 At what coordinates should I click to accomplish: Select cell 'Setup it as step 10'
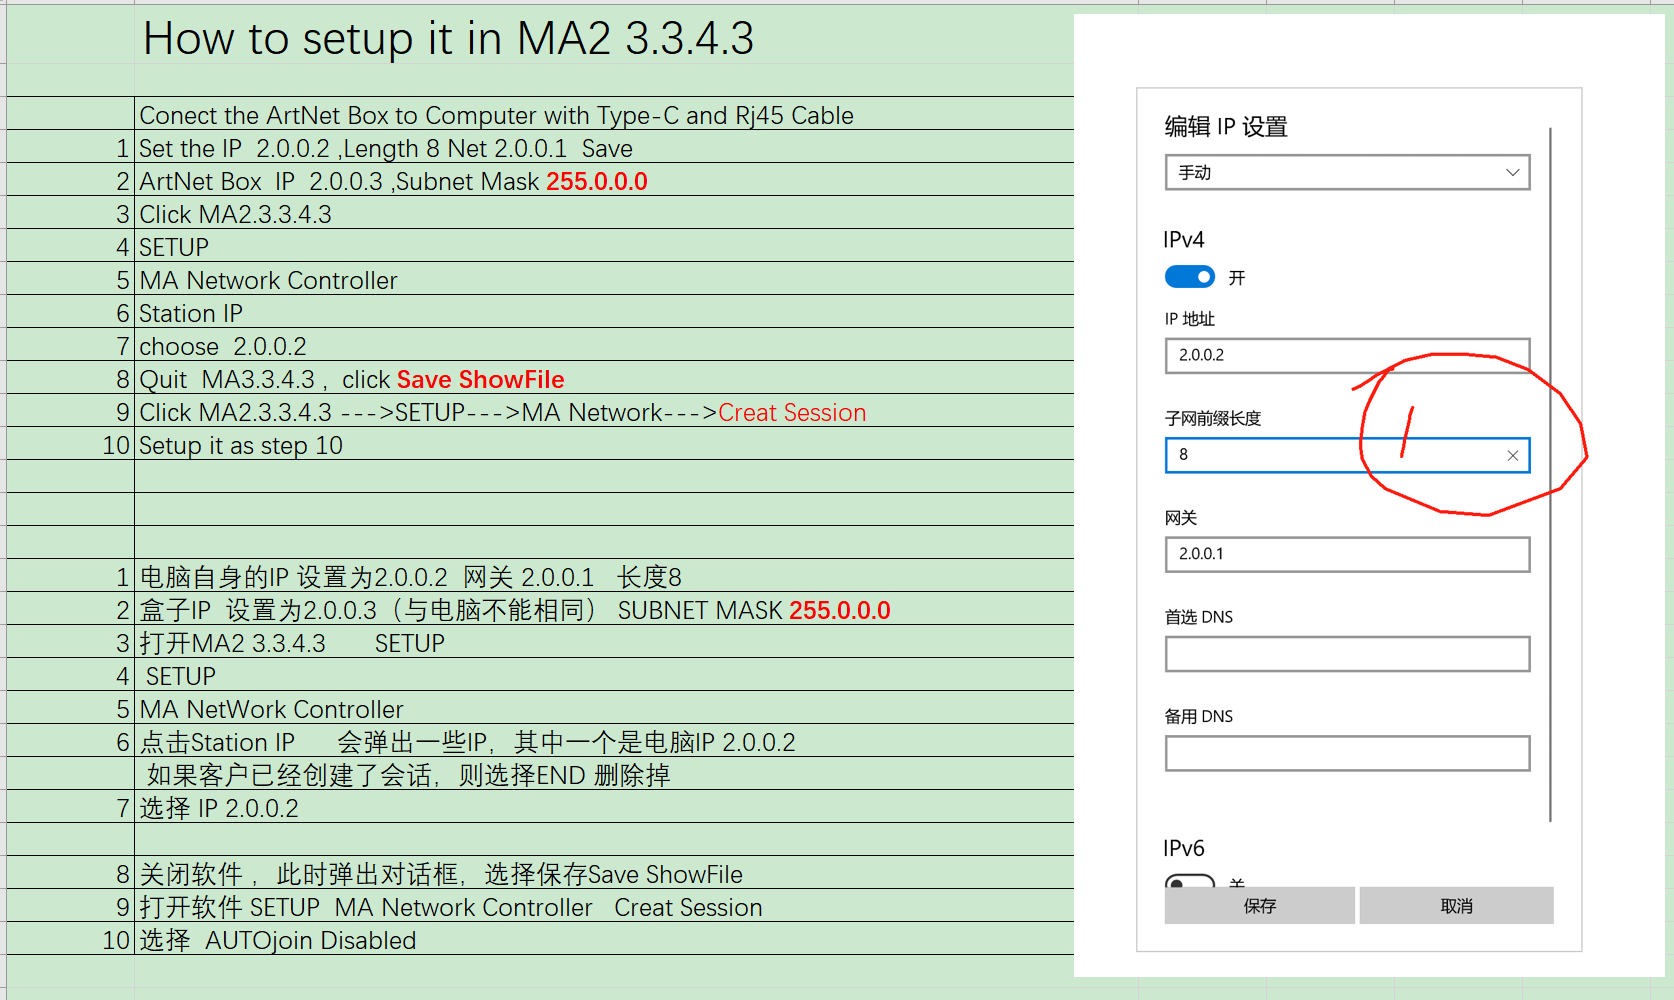pyautogui.click(x=604, y=444)
